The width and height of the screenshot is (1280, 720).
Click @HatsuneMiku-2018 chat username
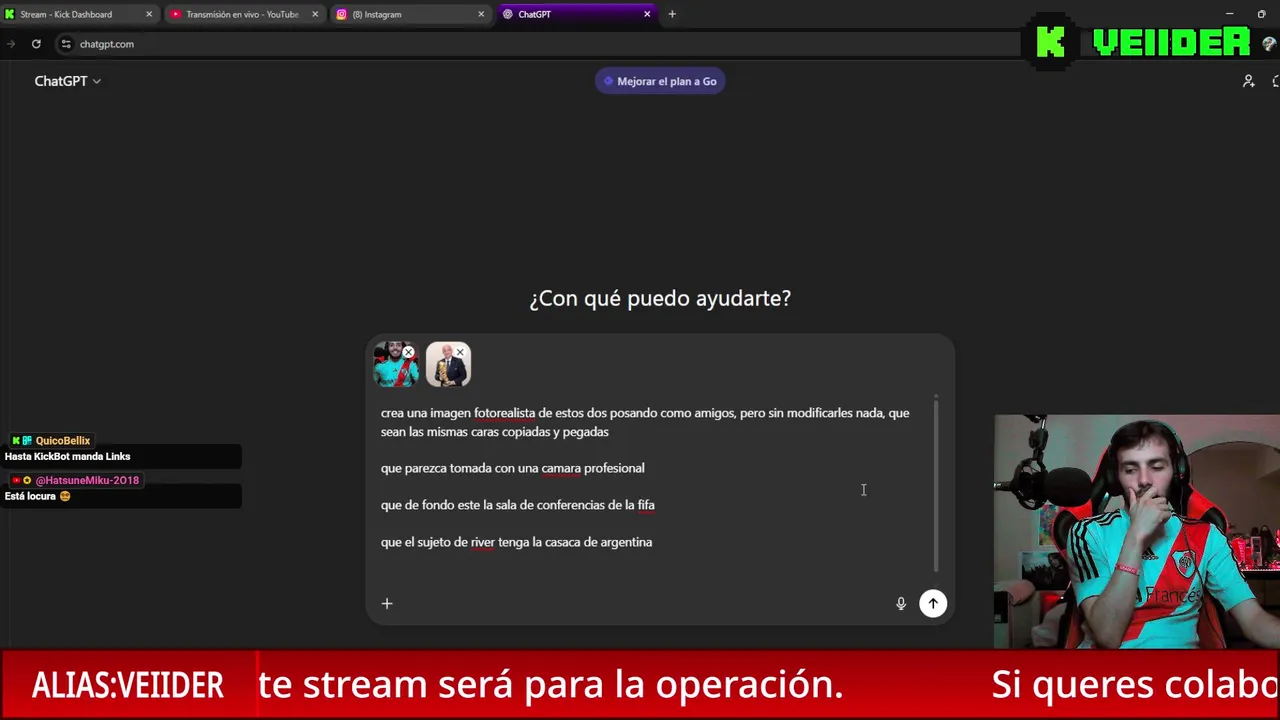pyautogui.click(x=87, y=480)
